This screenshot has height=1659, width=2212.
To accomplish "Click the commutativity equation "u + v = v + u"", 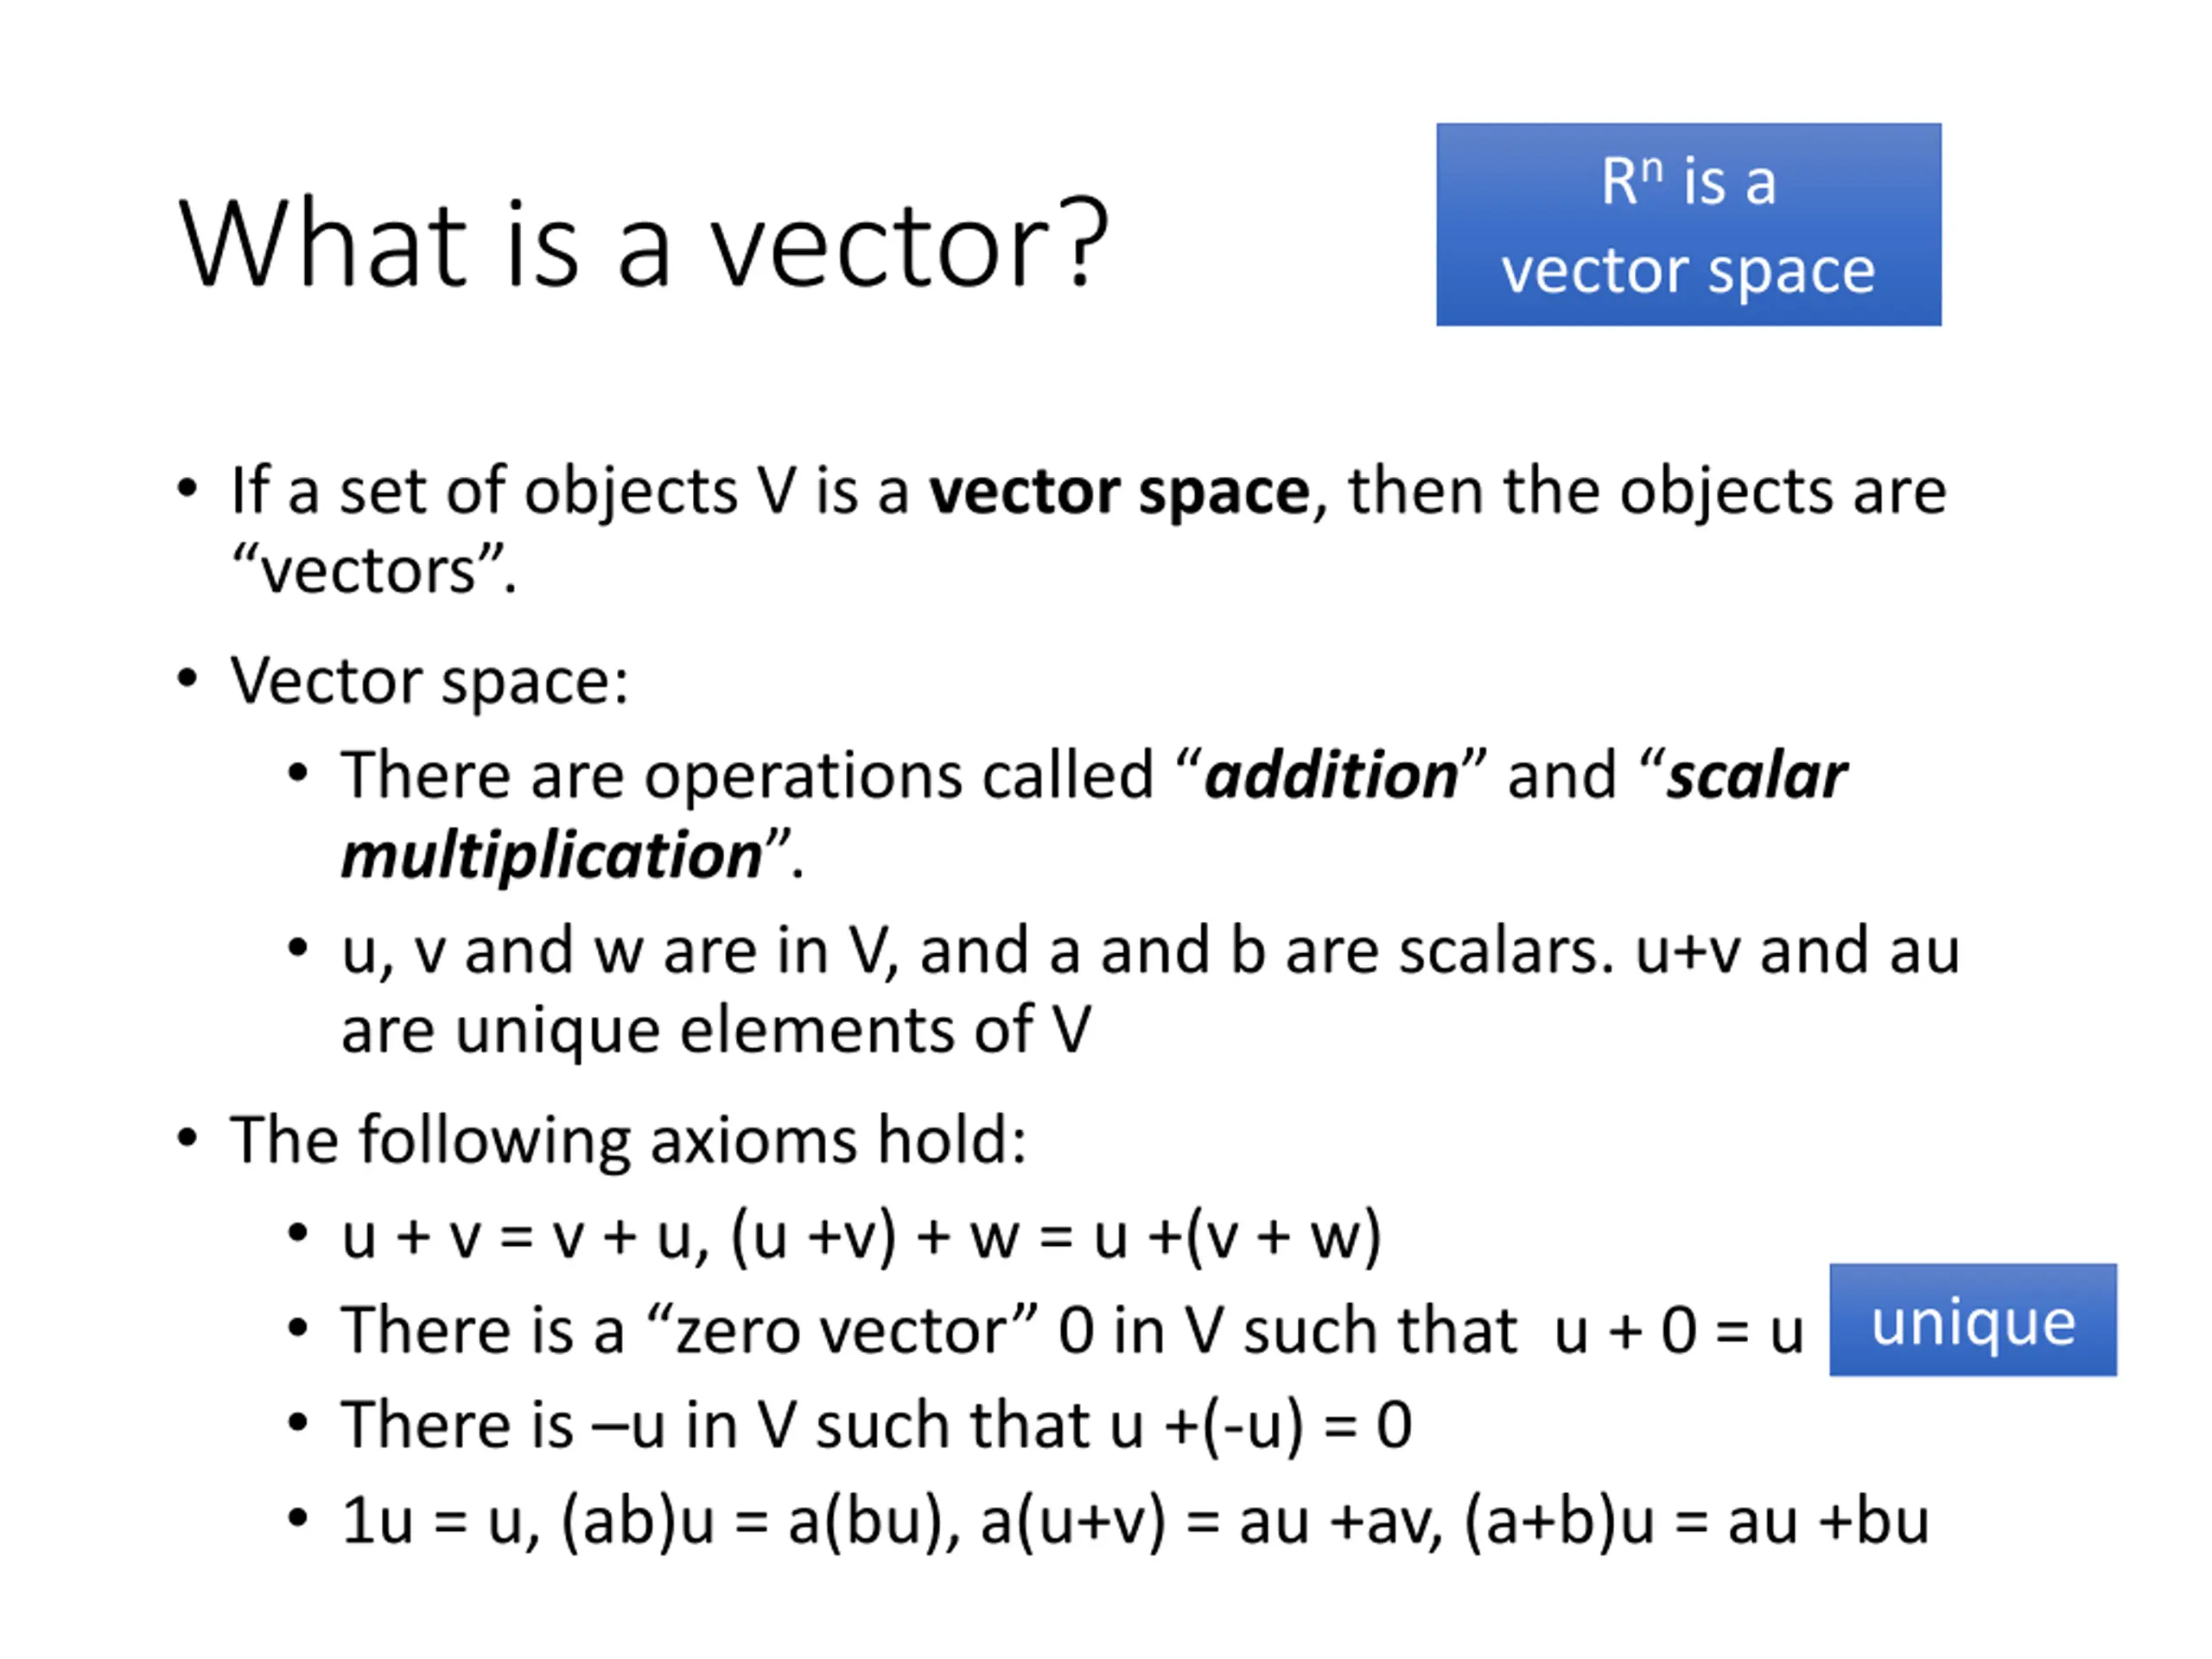I will coord(518,1236).
